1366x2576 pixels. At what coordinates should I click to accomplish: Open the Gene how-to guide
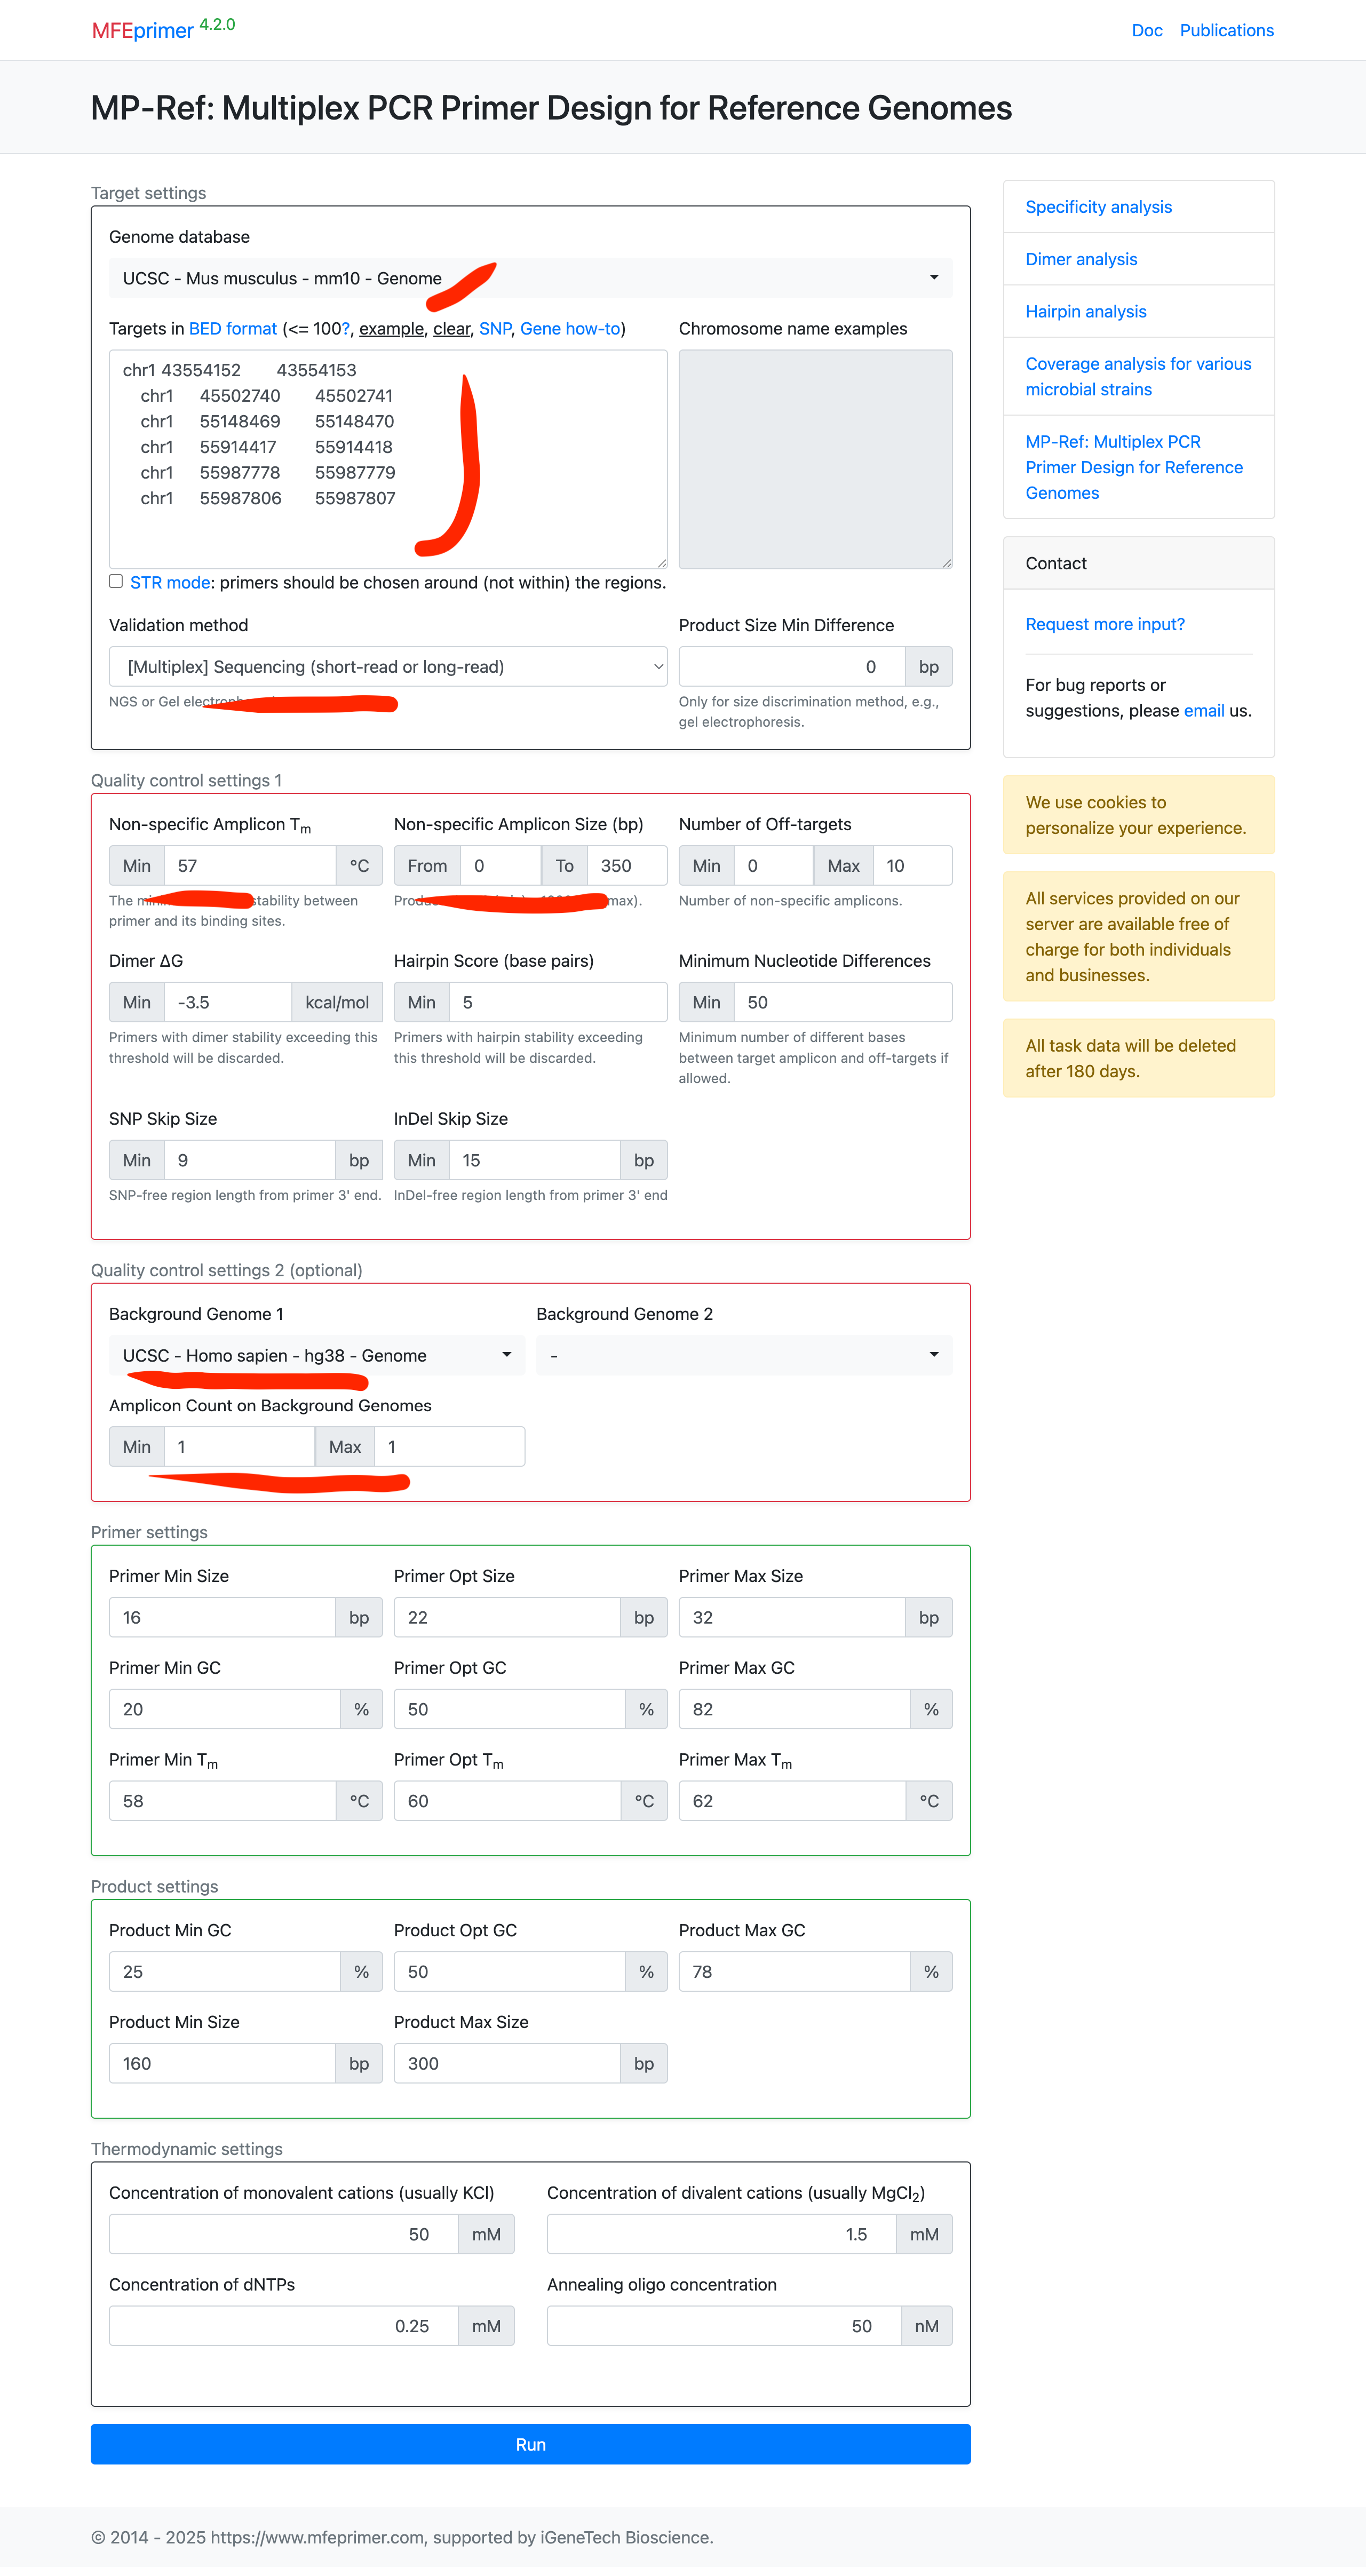pos(568,328)
